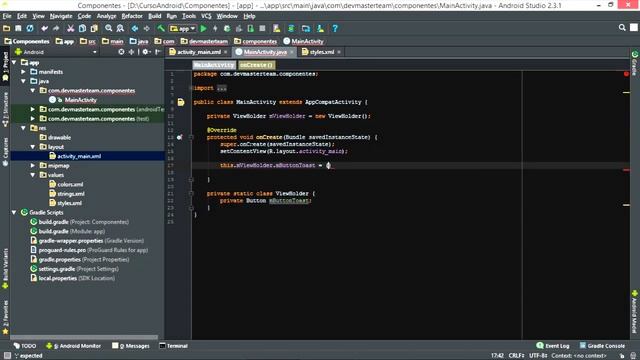Switch to the activity_main.xml editor tab
The height and width of the screenshot is (360, 640).
coord(199,52)
